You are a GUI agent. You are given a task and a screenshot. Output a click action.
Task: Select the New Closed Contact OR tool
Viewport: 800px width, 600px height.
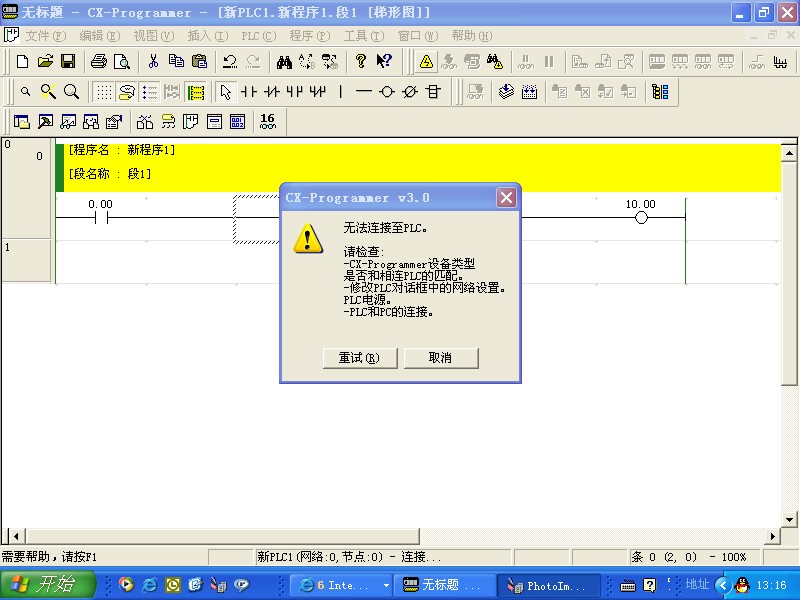tap(317, 92)
